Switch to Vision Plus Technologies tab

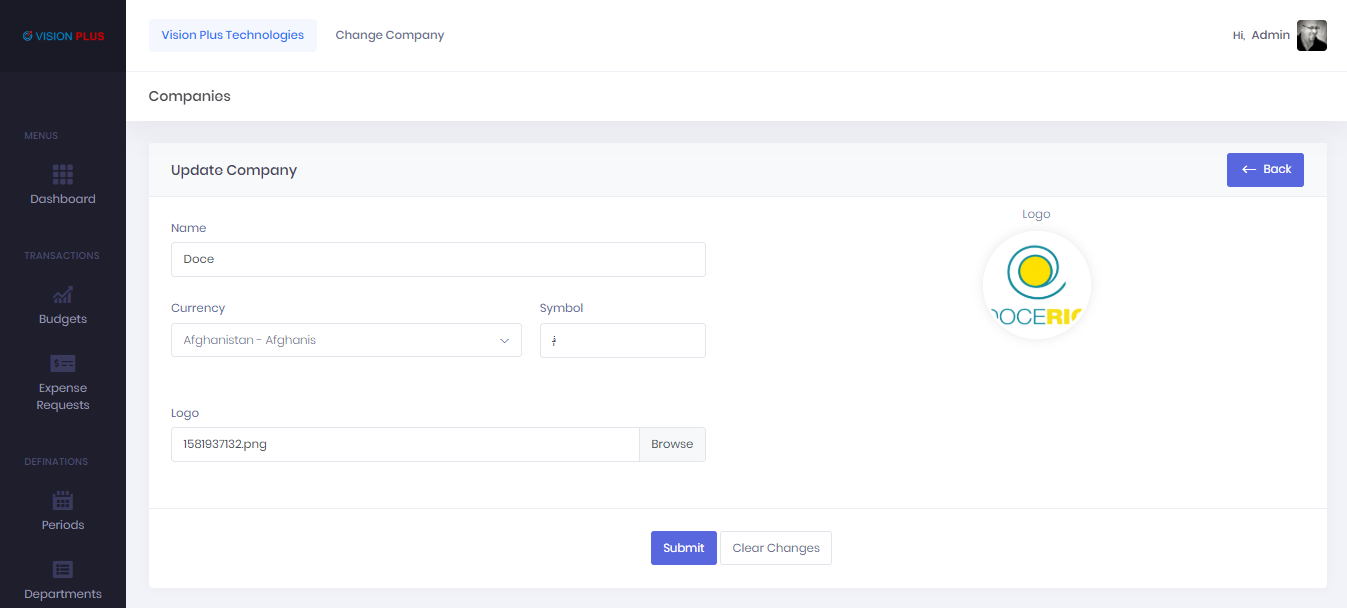(x=233, y=35)
